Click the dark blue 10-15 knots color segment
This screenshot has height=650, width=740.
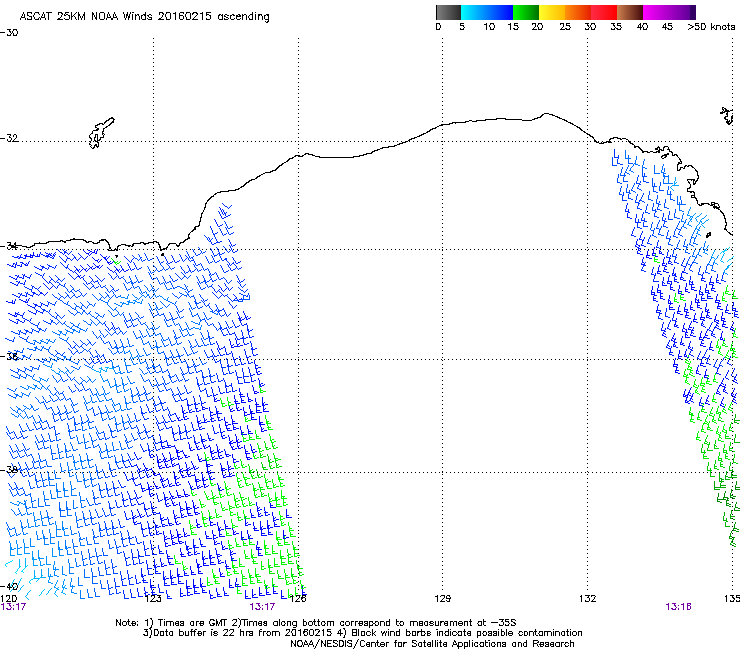click(x=500, y=12)
